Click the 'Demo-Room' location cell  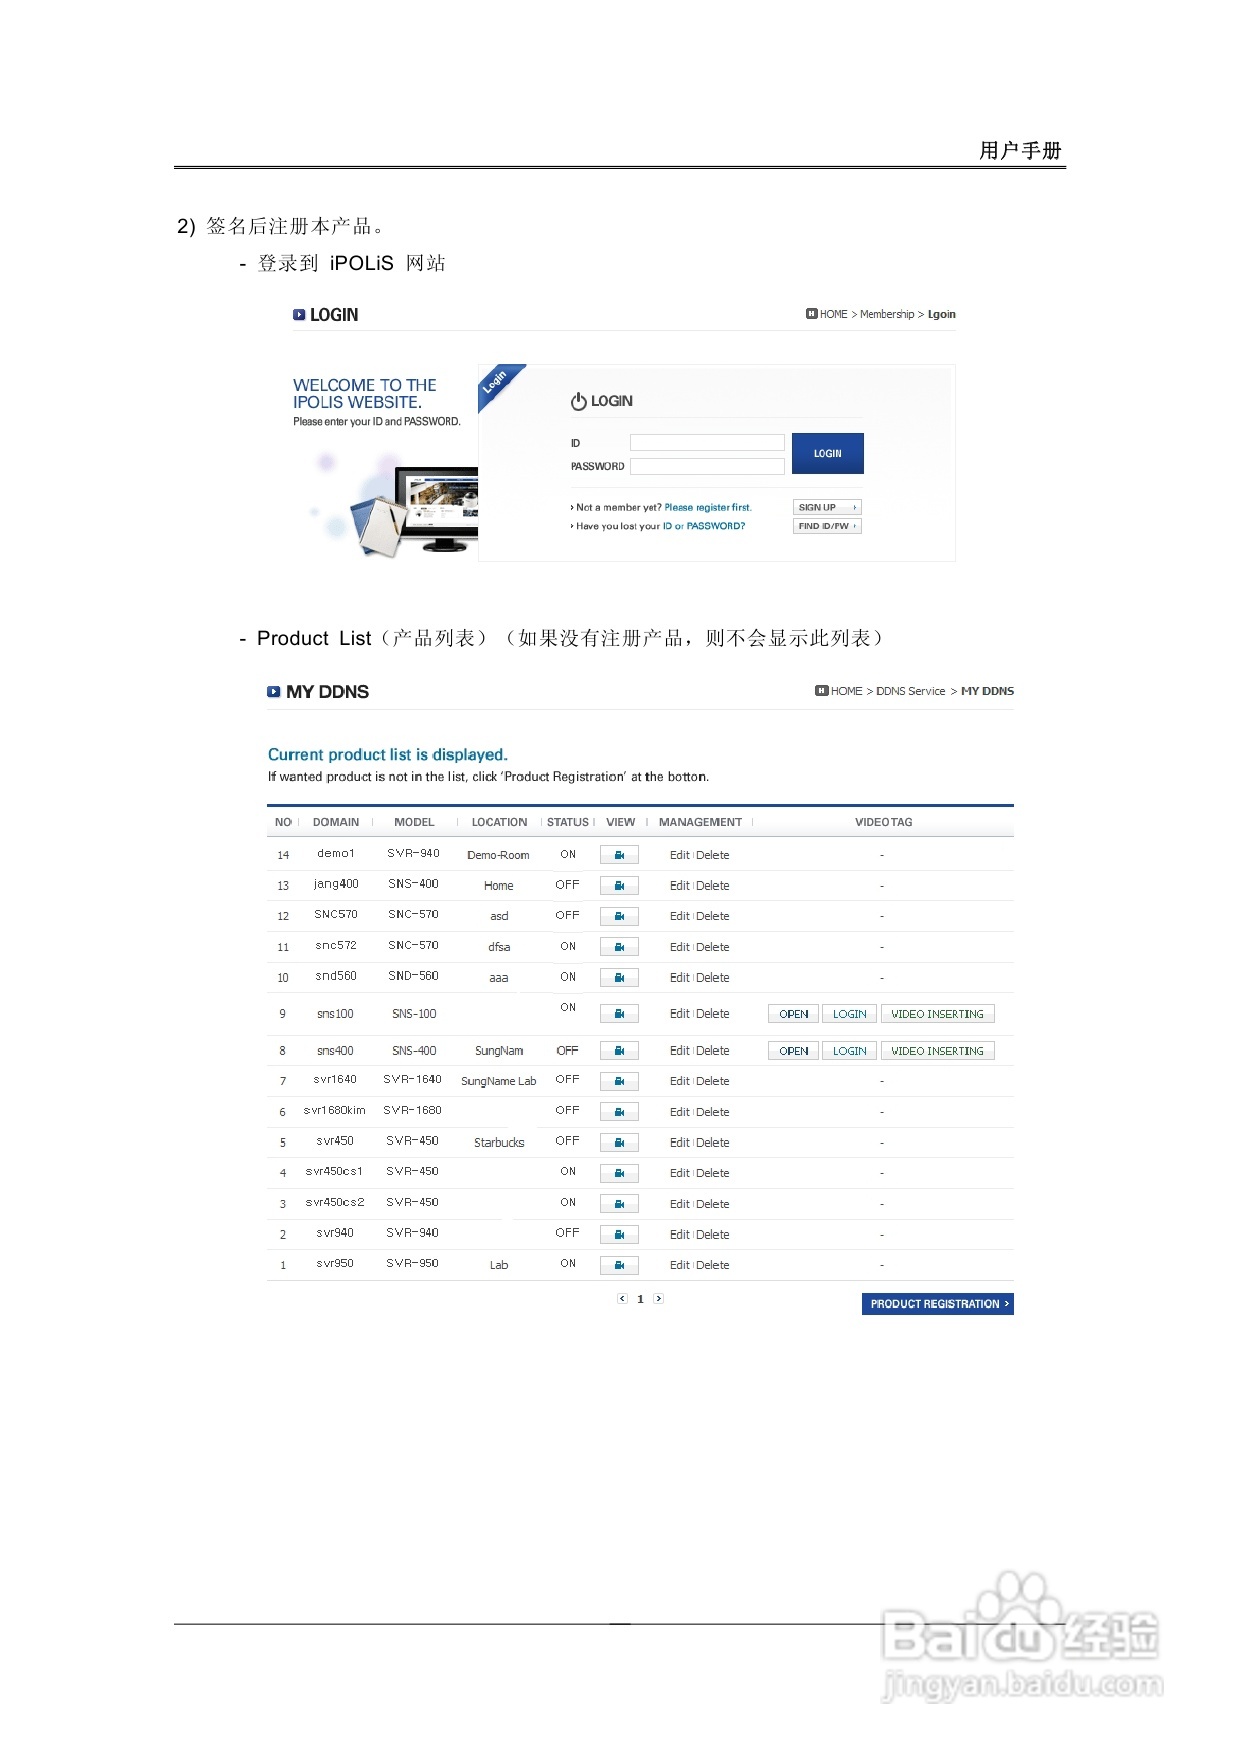tap(498, 855)
